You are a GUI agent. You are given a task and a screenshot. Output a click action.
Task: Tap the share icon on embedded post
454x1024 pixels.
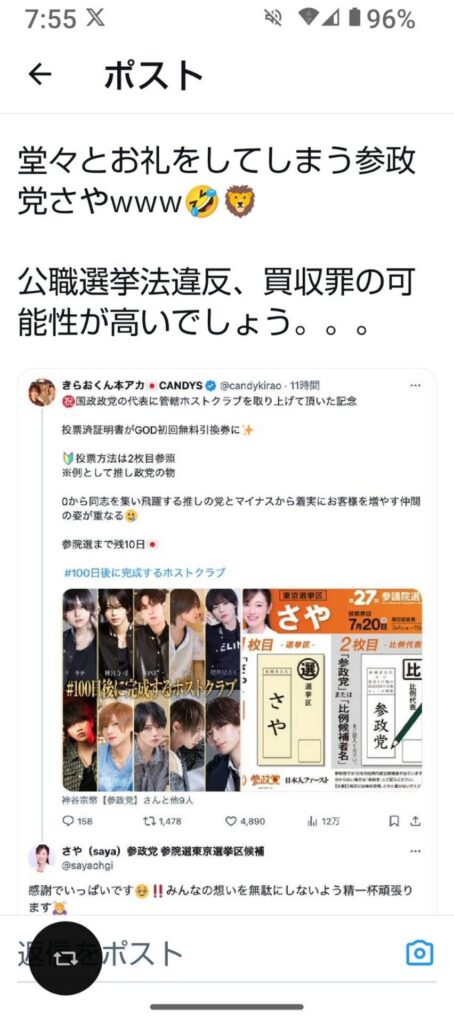click(415, 821)
